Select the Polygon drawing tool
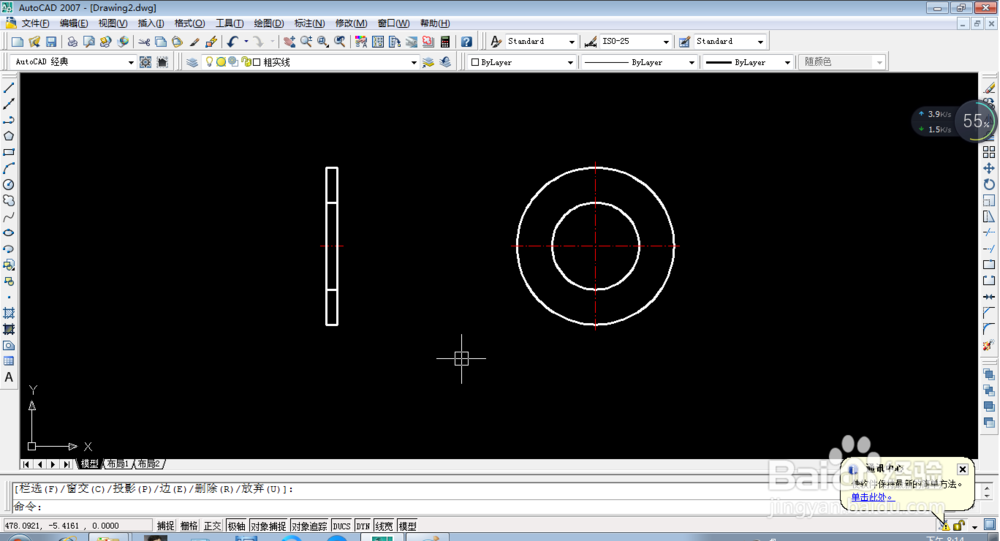This screenshot has height=541, width=1000. (x=9, y=136)
